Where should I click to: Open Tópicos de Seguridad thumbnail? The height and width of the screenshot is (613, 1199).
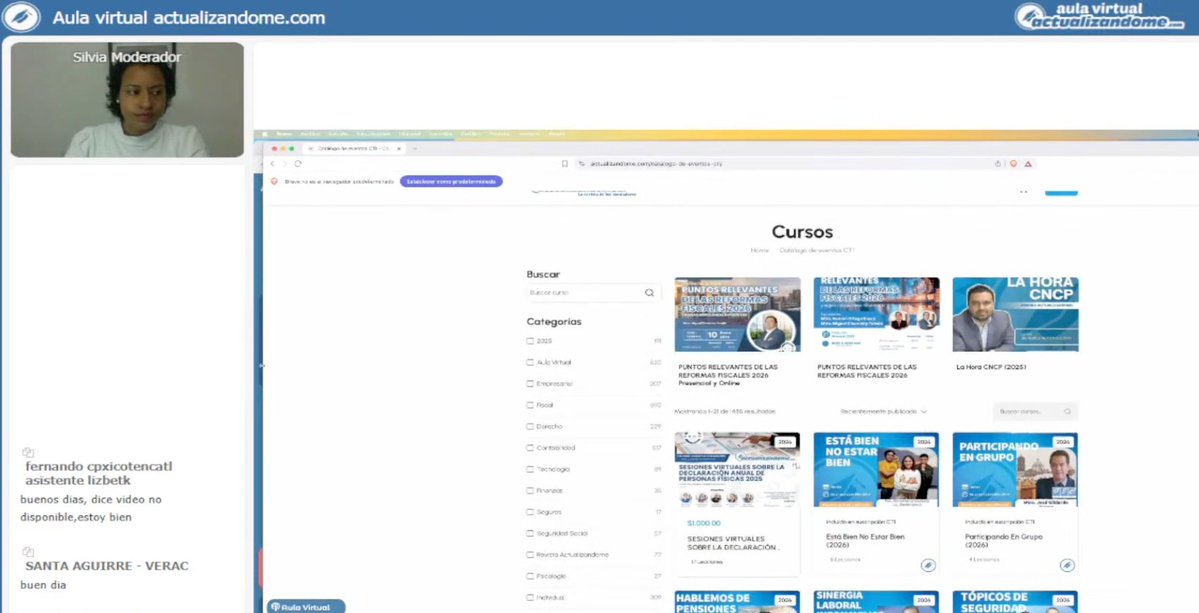point(1015,602)
